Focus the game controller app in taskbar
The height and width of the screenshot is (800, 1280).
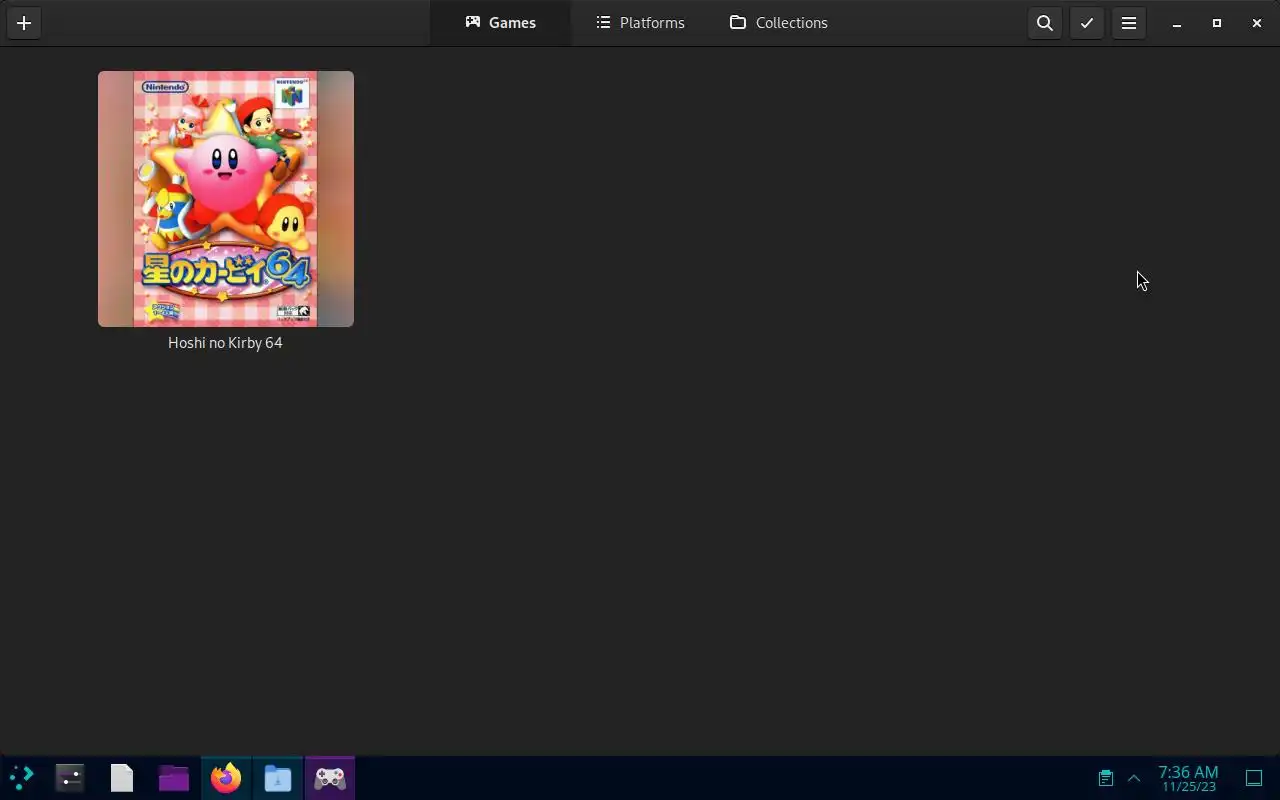[x=330, y=778]
